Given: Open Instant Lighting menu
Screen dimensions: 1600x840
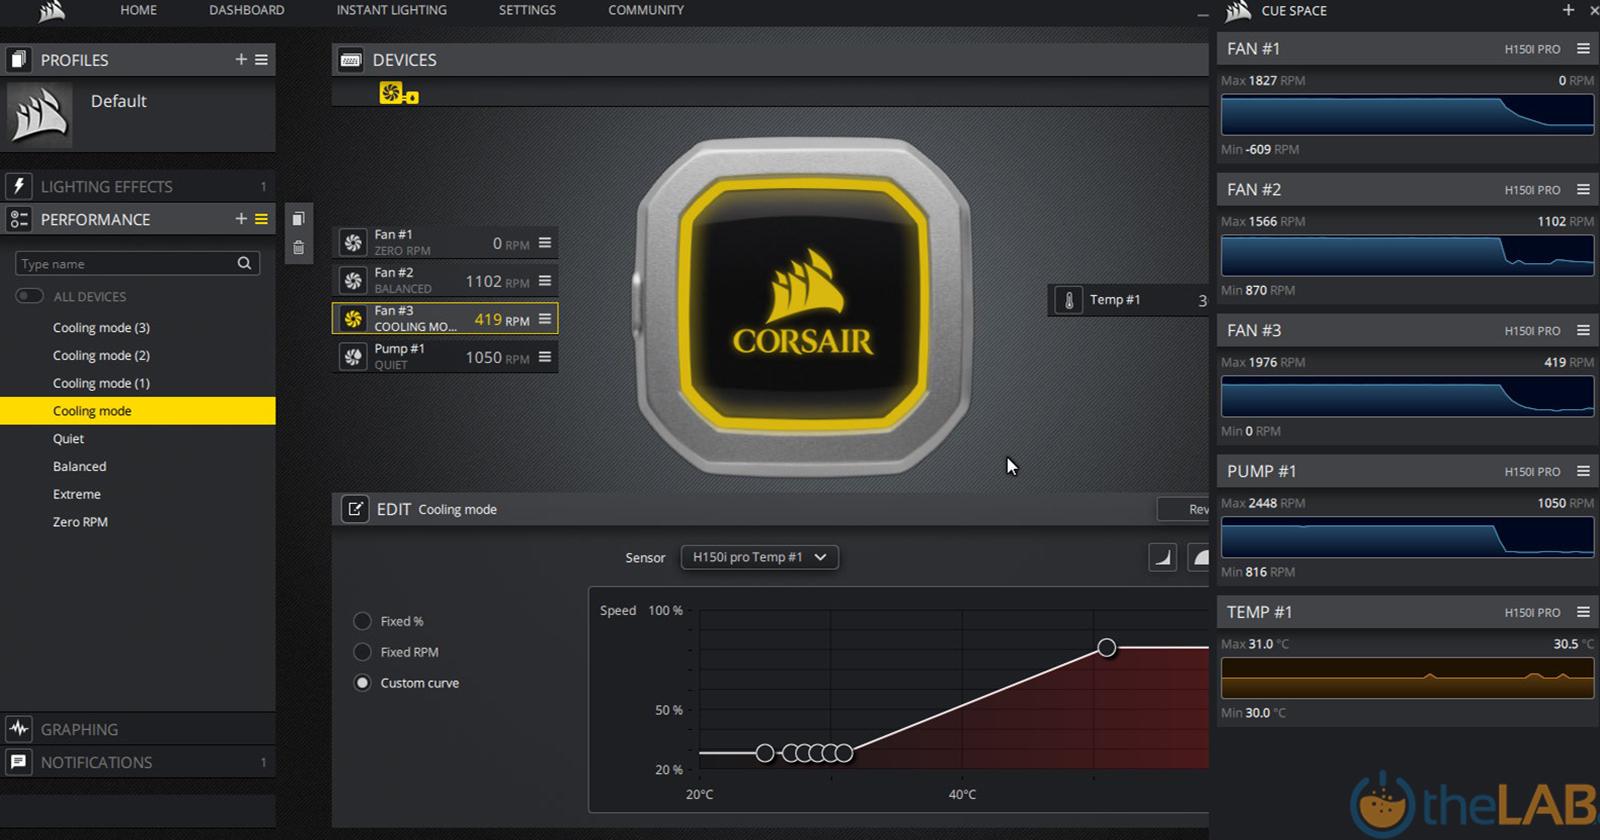Looking at the screenshot, I should coord(392,10).
